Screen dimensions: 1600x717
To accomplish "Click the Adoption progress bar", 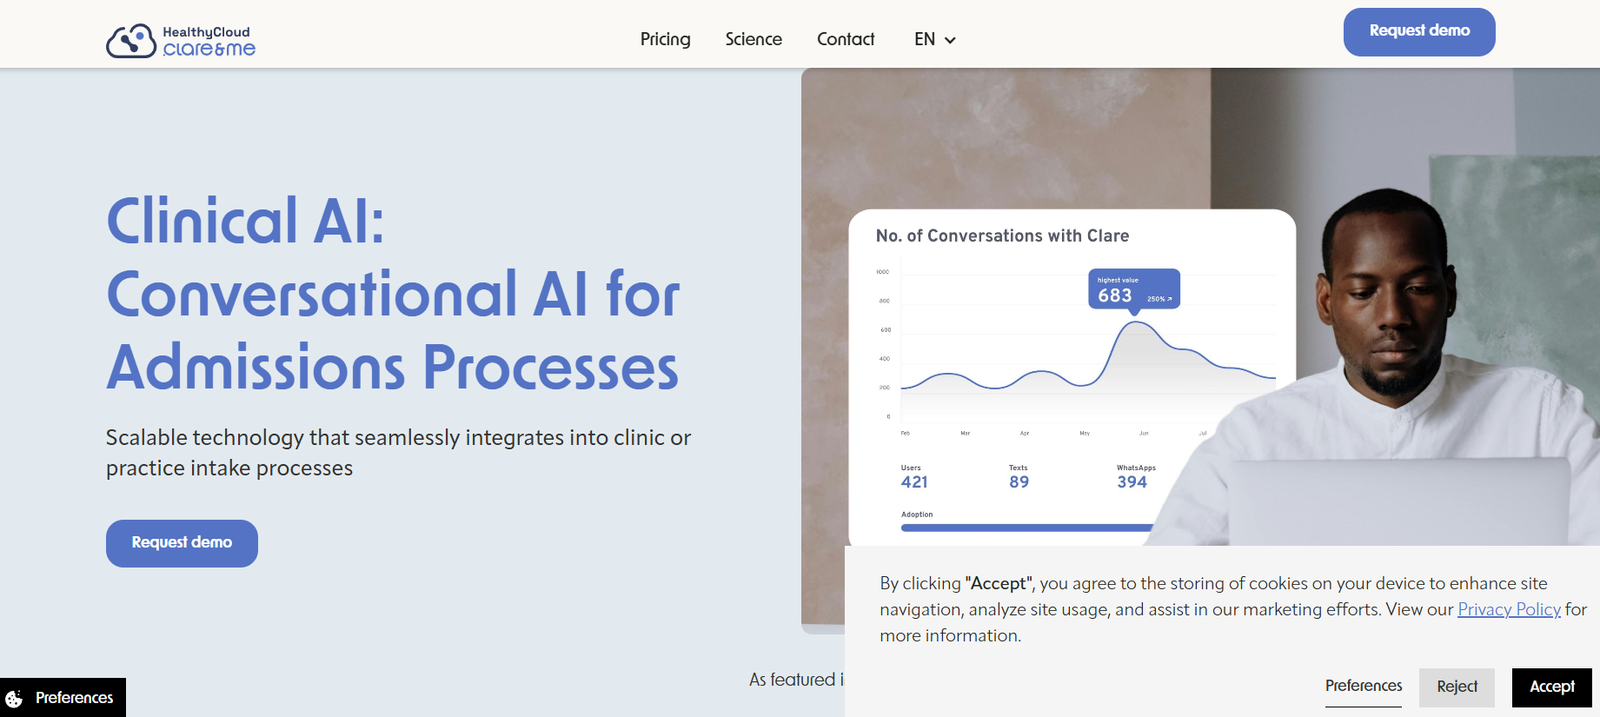I will pyautogui.click(x=1025, y=527).
